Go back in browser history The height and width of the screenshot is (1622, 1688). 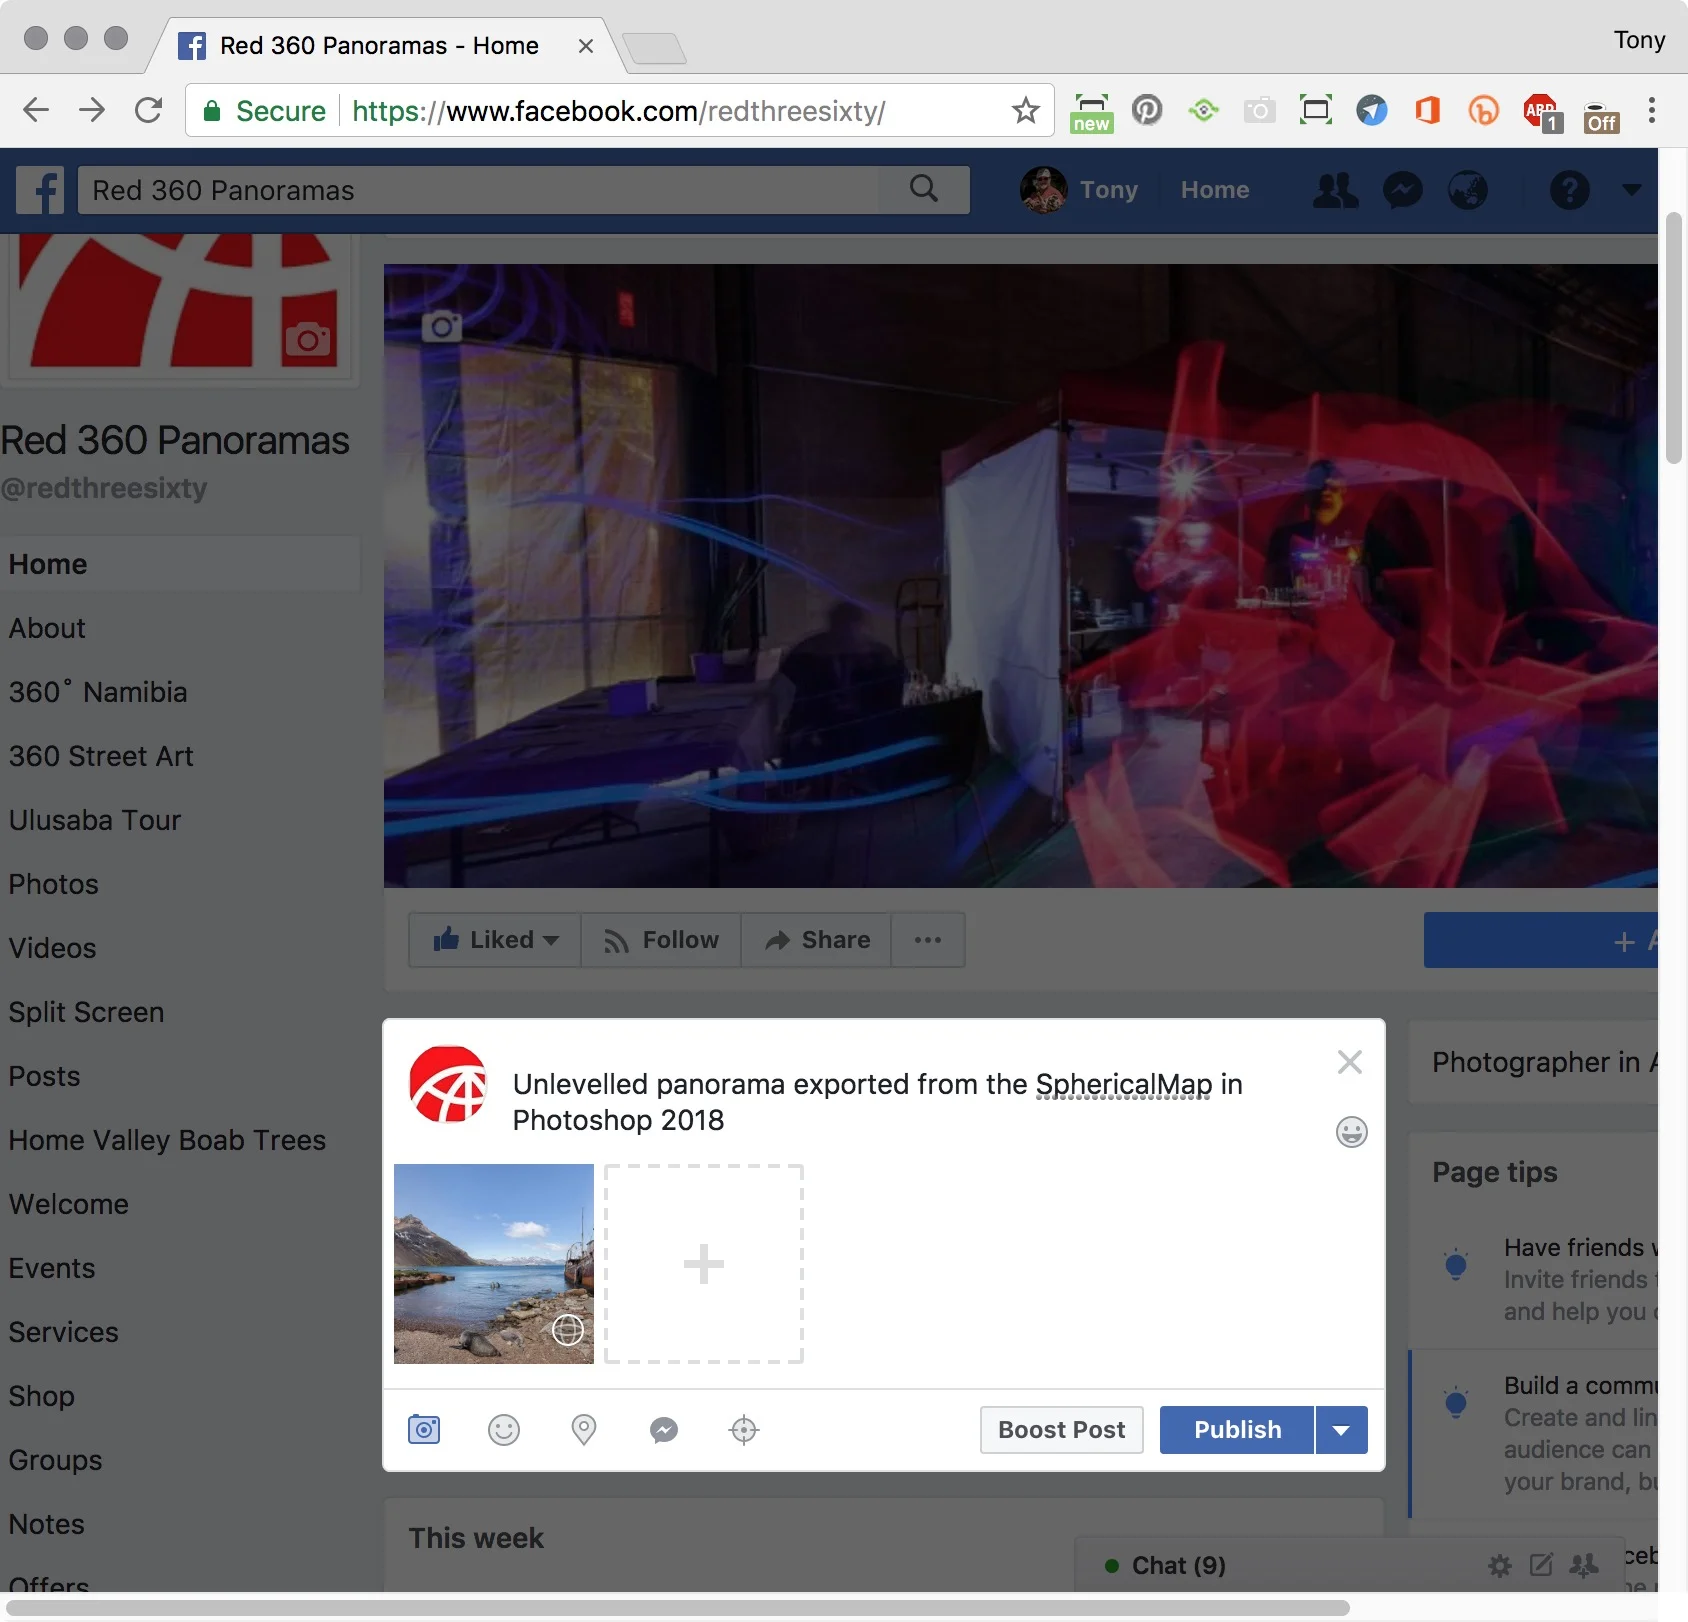36,110
